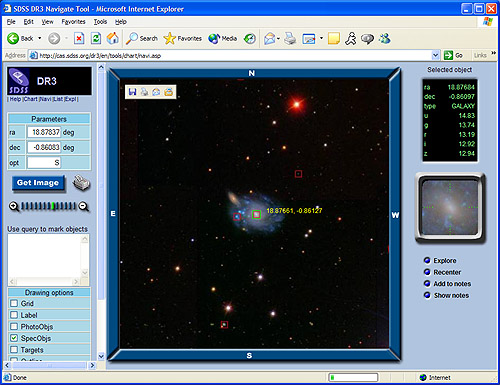Open the View menu

47,22
